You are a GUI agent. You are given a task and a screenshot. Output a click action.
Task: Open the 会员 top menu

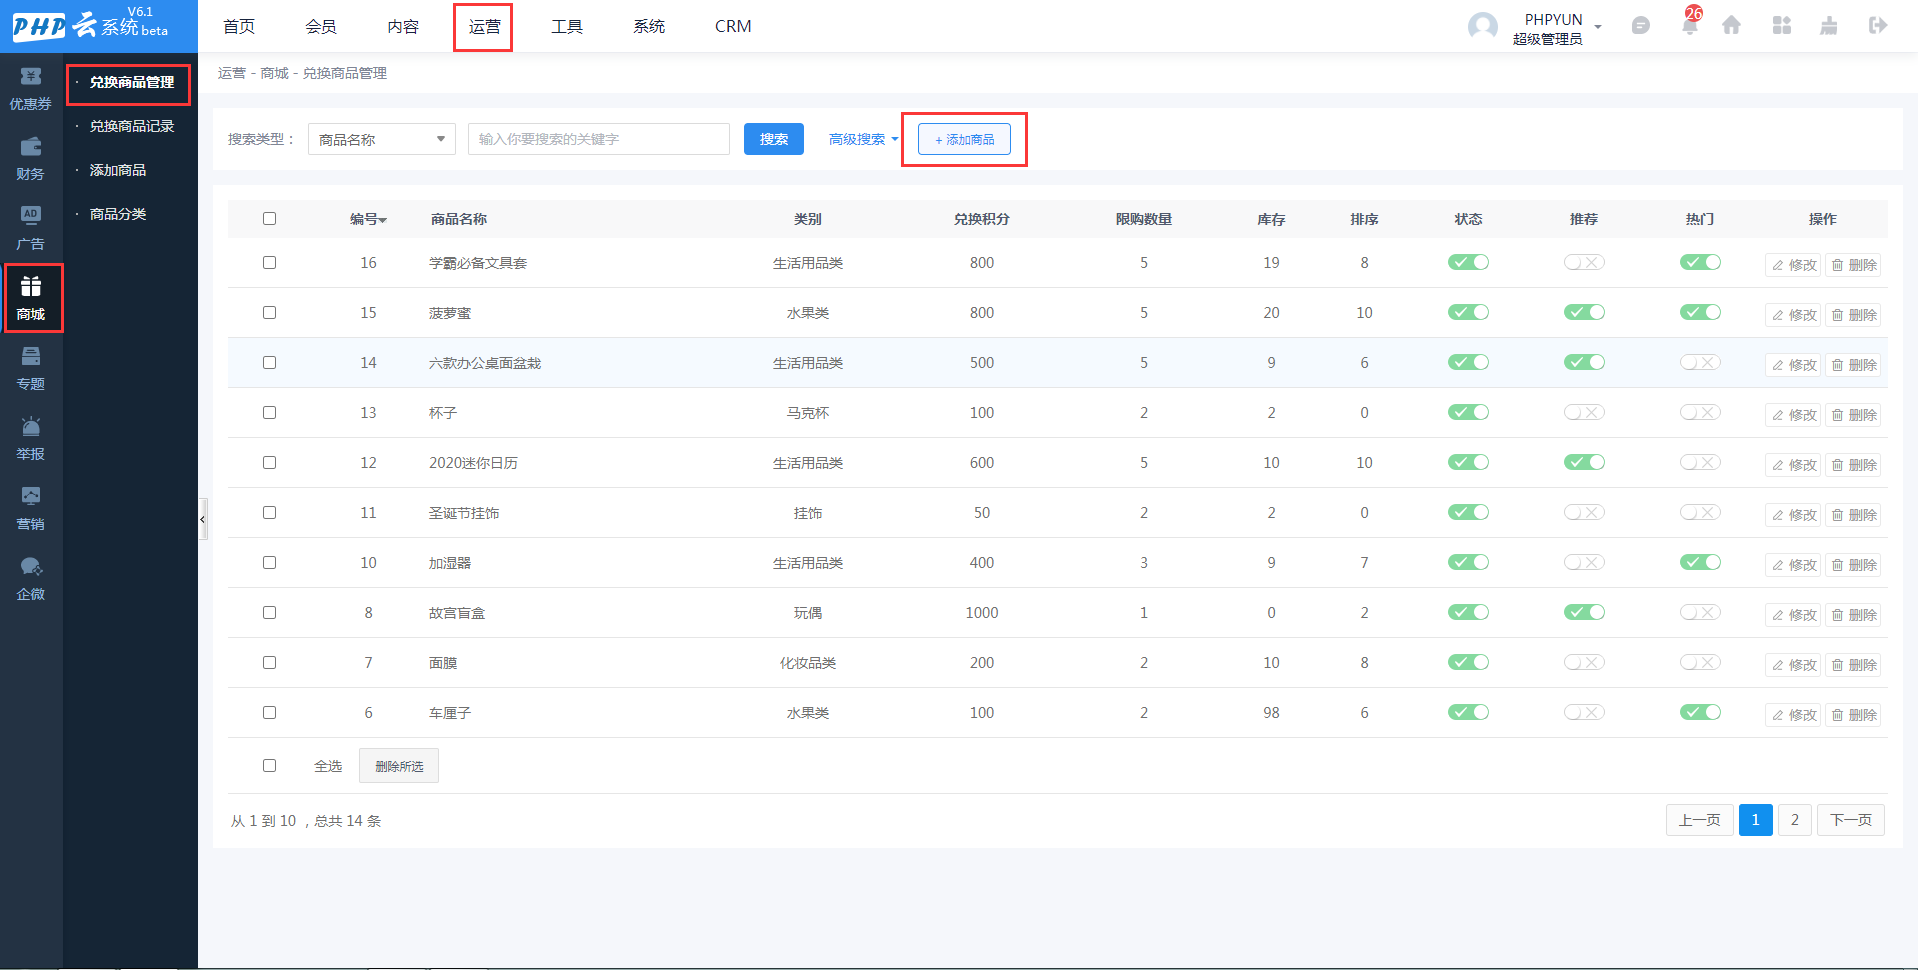(x=321, y=26)
